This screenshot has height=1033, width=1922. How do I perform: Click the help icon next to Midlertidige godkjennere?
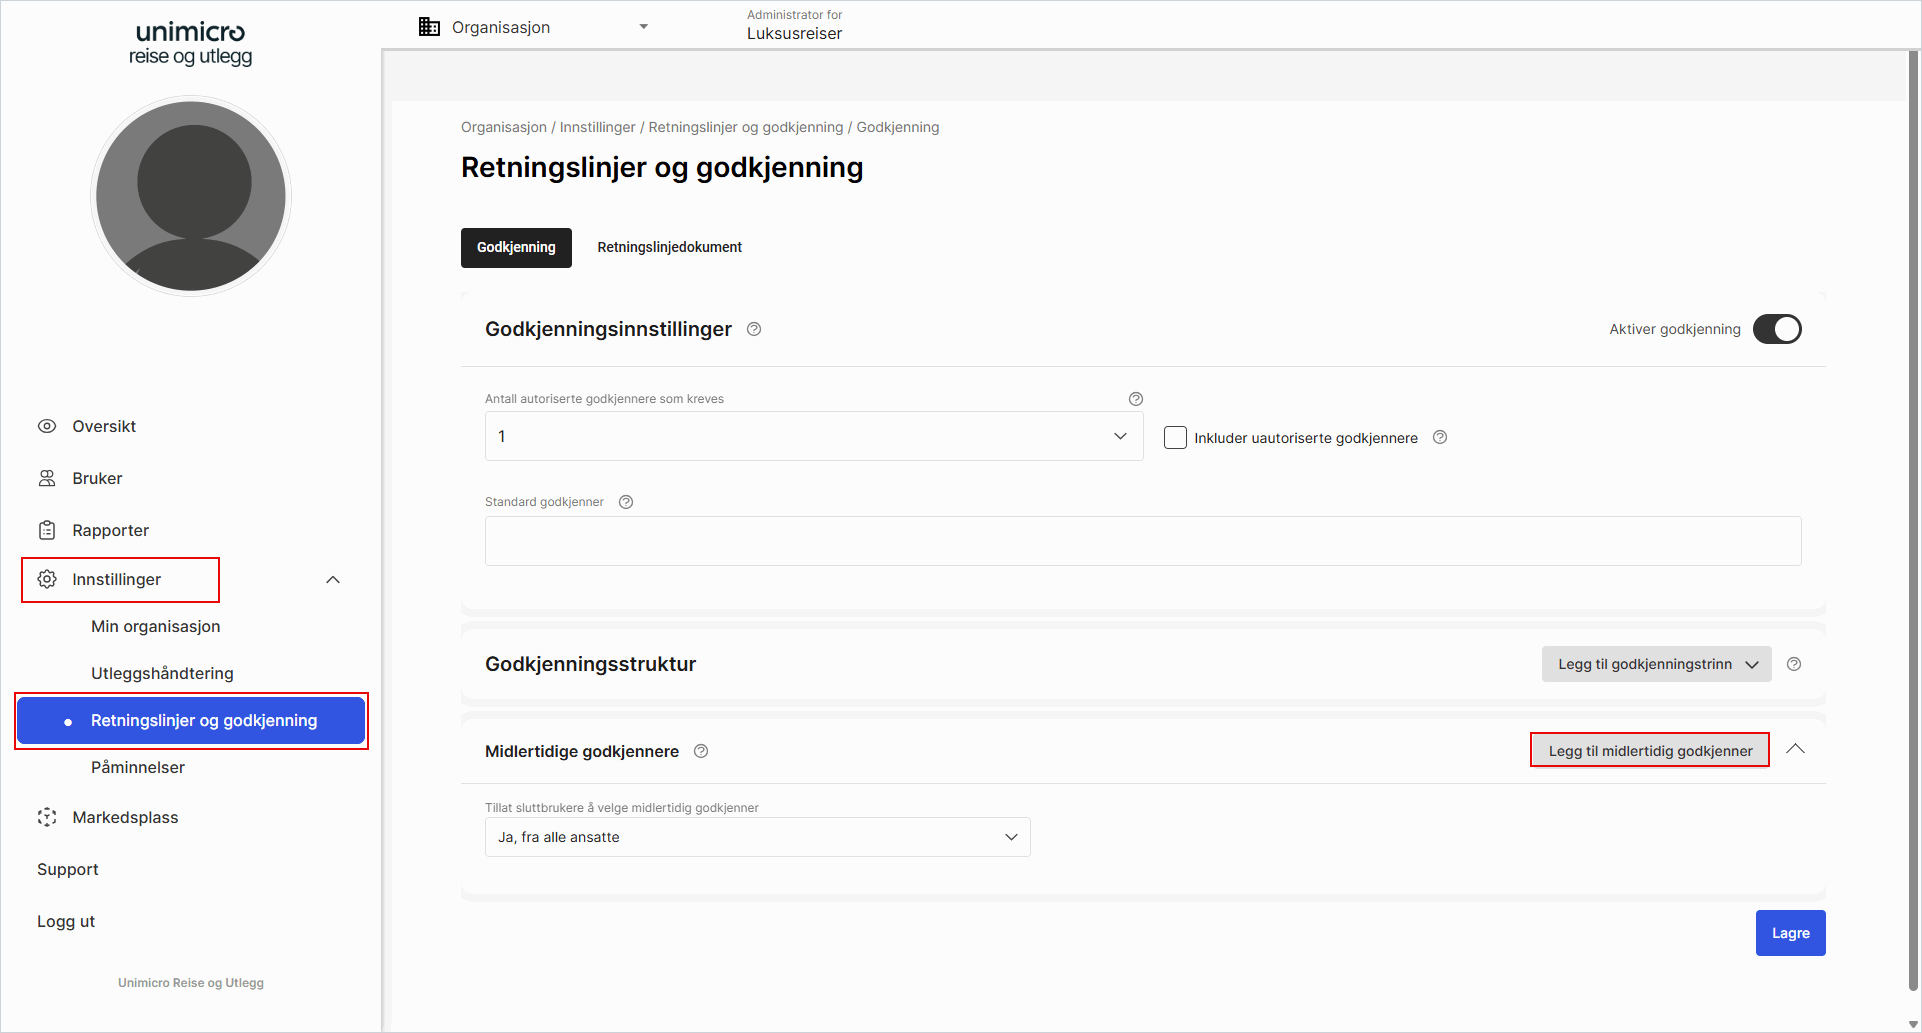pos(700,751)
